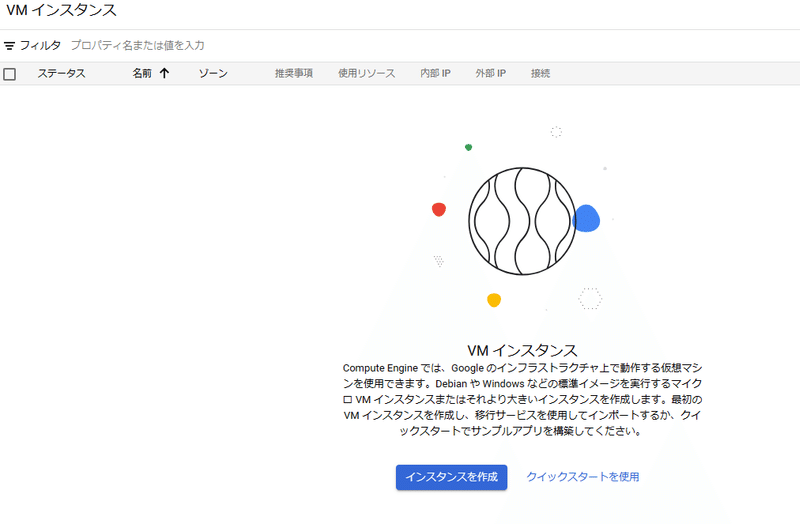
Task: Click the 推奨事項 column header
Action: pyautogui.click(x=294, y=73)
